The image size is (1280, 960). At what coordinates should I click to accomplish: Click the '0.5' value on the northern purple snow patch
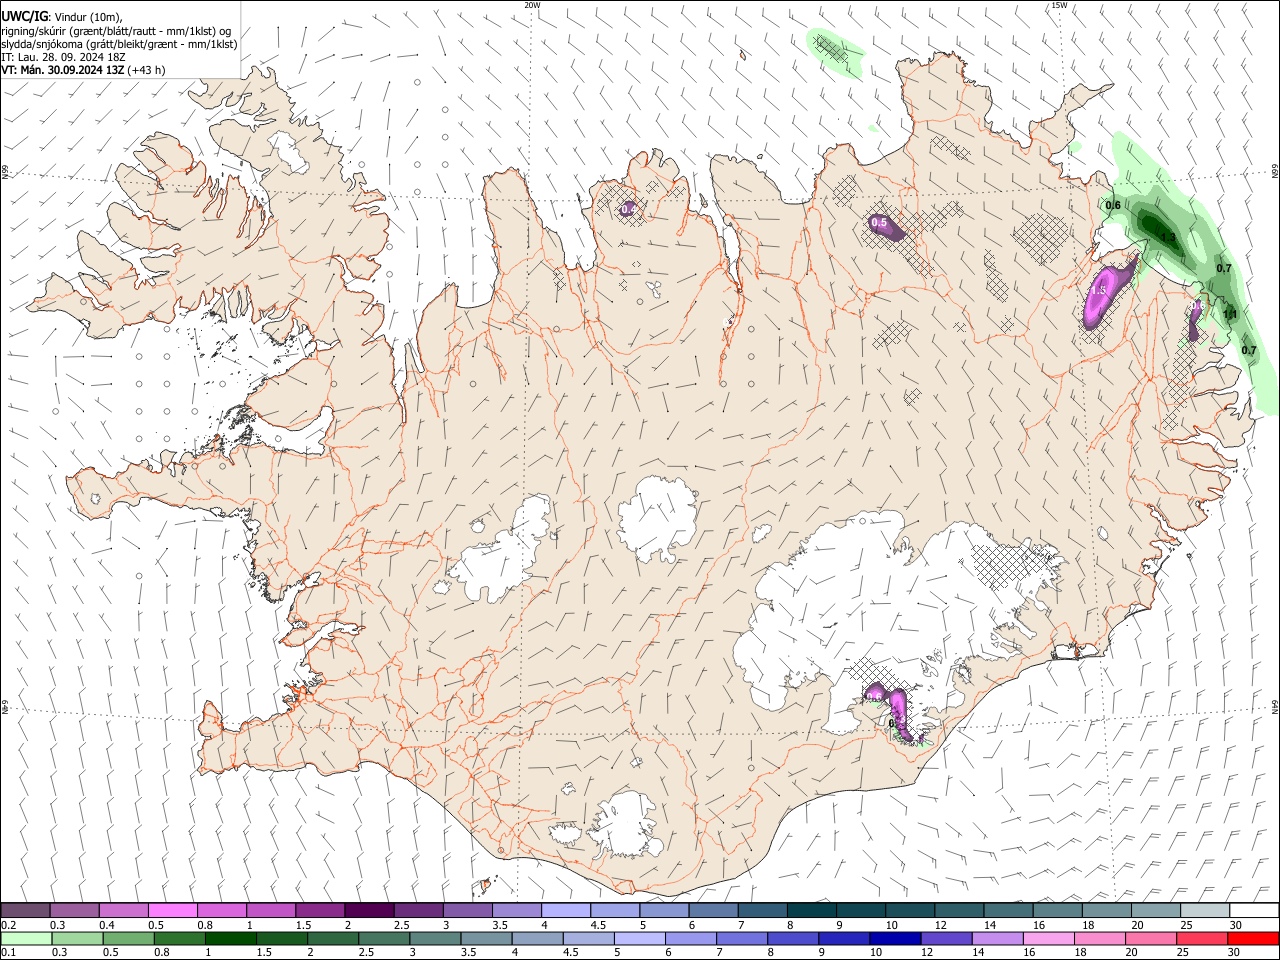coord(879,223)
